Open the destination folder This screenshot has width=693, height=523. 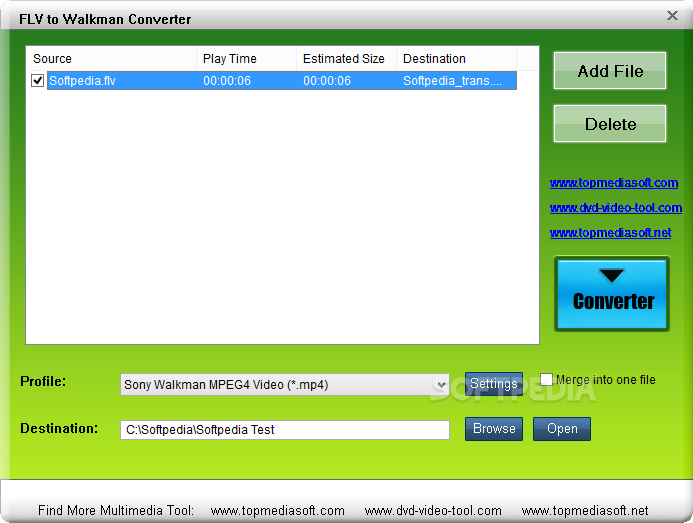562,429
